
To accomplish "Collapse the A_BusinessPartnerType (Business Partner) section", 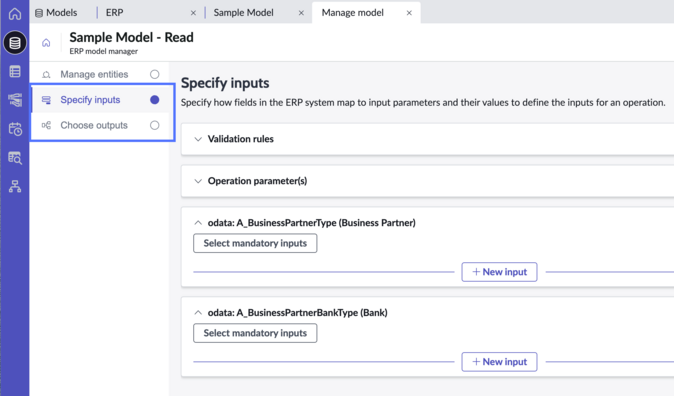I will (x=198, y=223).
